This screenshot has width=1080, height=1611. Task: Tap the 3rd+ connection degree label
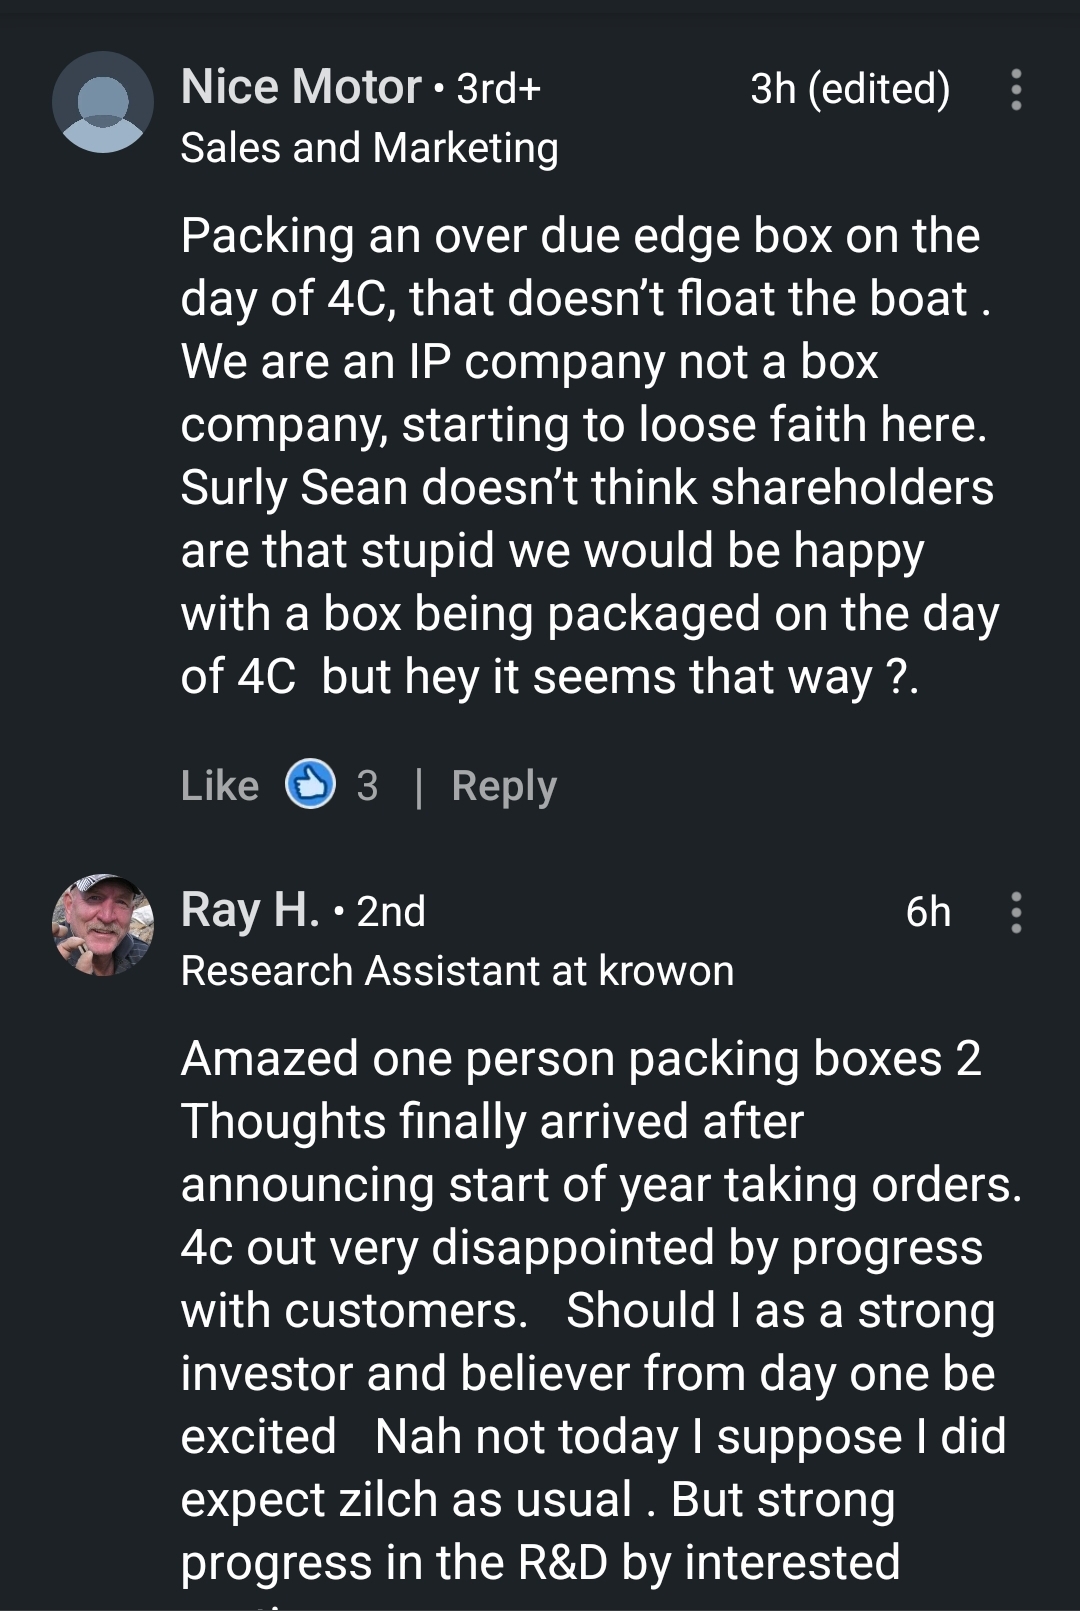tap(499, 89)
